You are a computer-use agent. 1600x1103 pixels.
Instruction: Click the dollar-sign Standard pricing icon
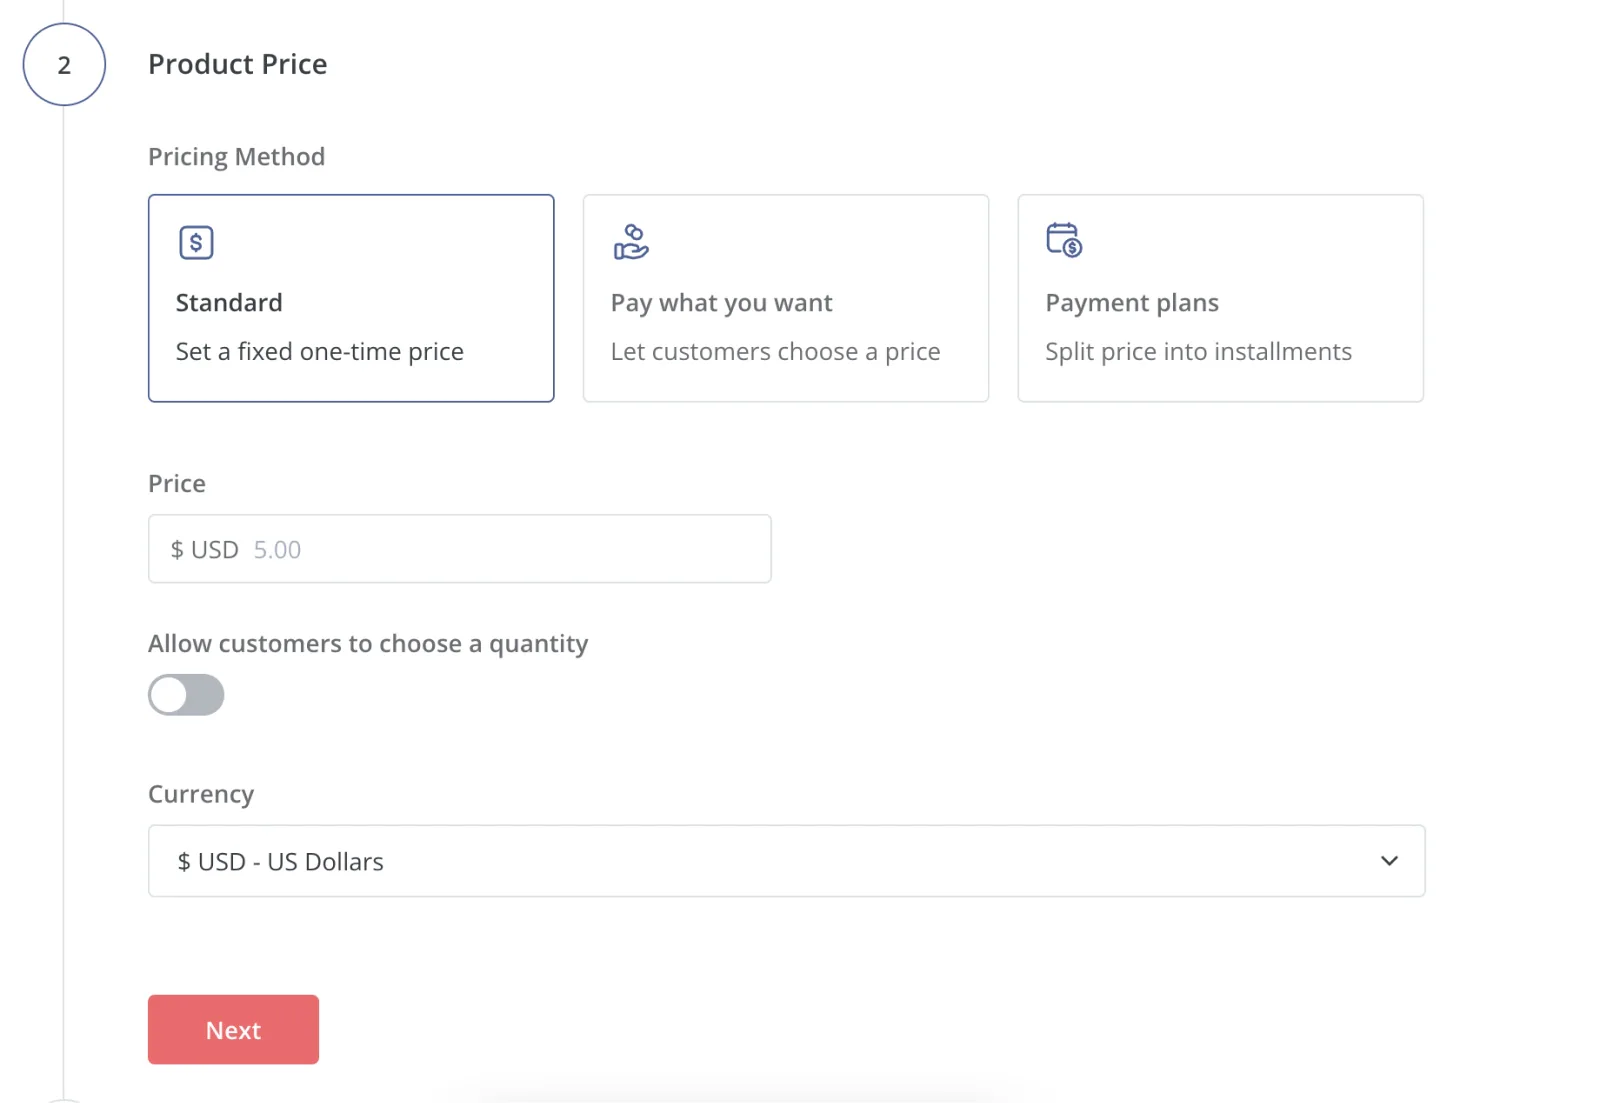coord(196,242)
